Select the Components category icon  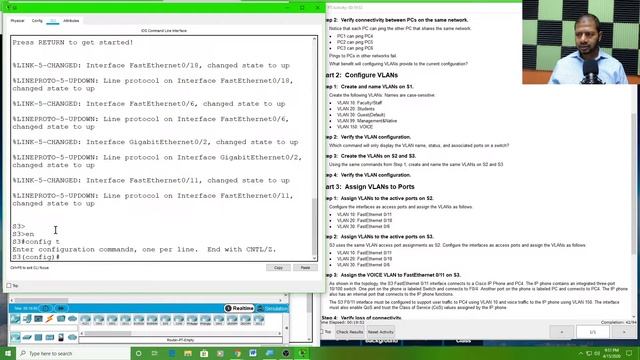(38, 319)
